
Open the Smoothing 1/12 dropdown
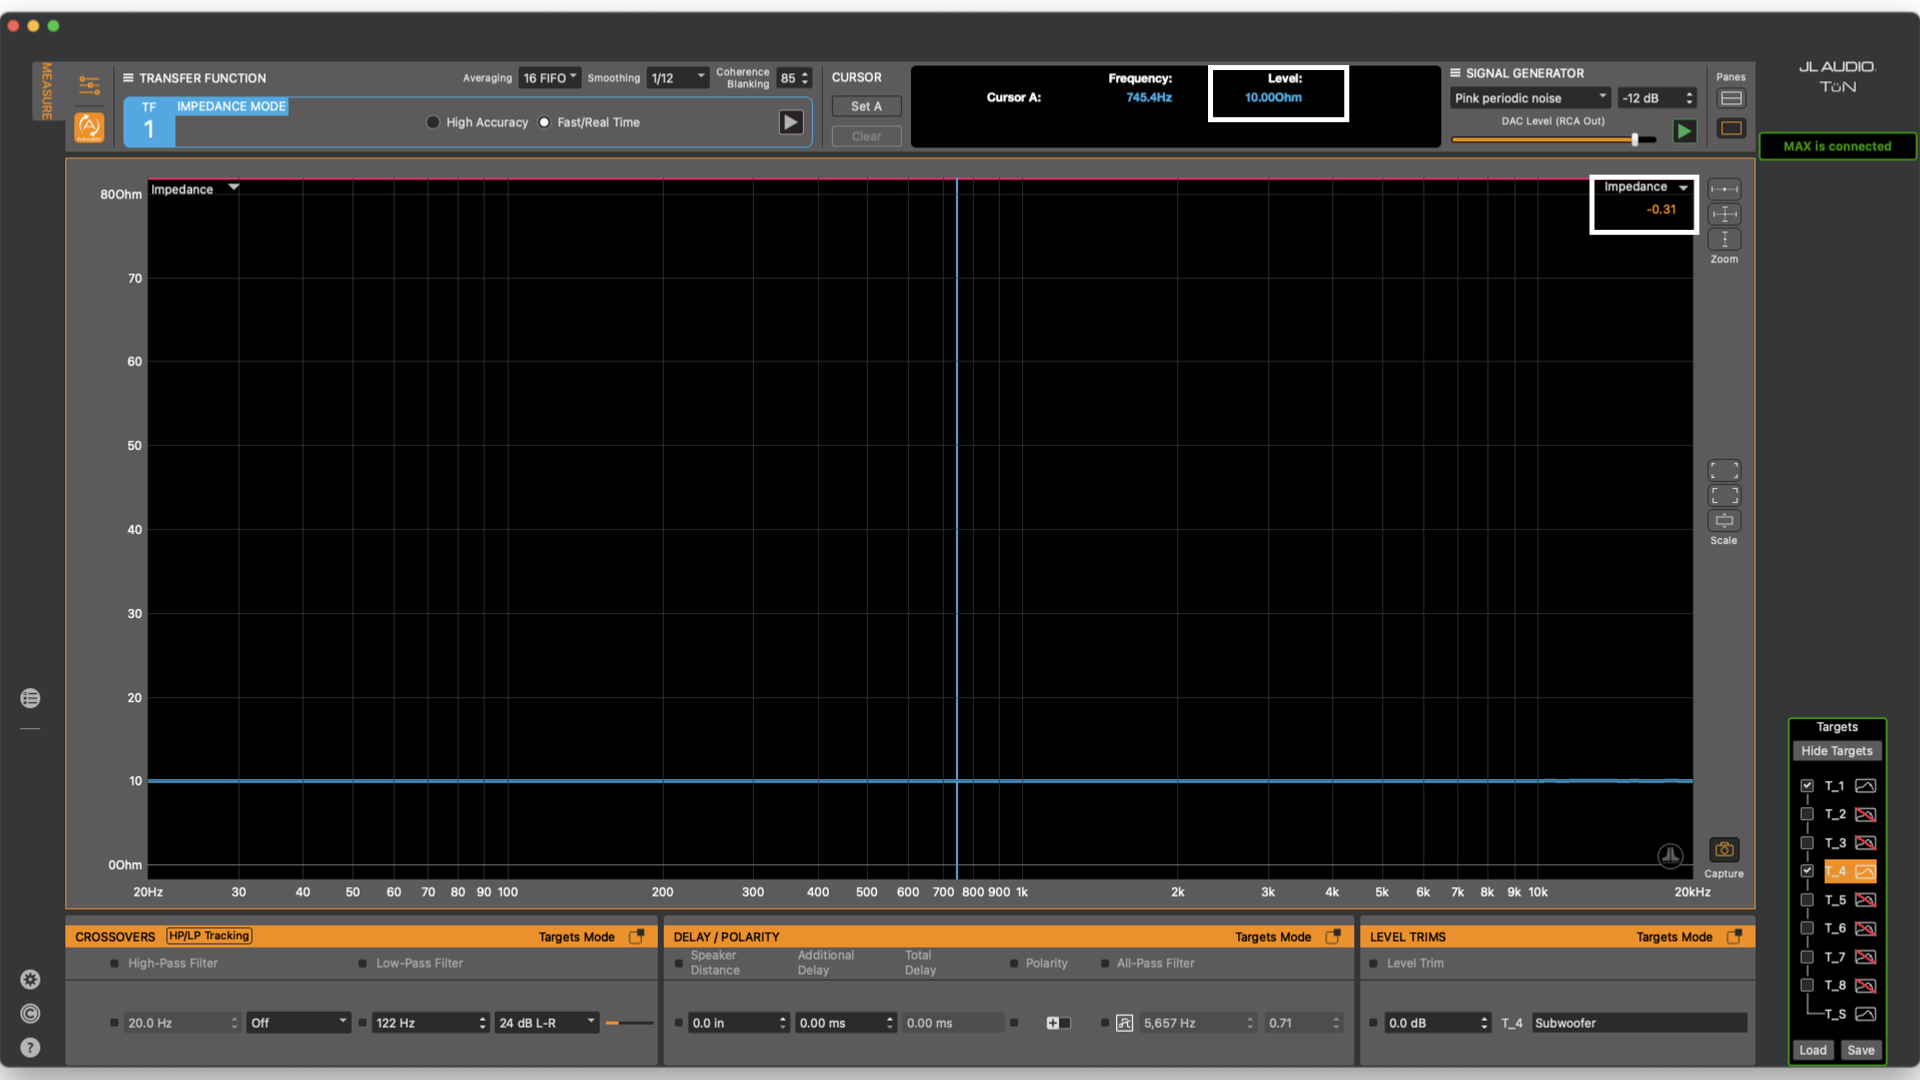(678, 78)
